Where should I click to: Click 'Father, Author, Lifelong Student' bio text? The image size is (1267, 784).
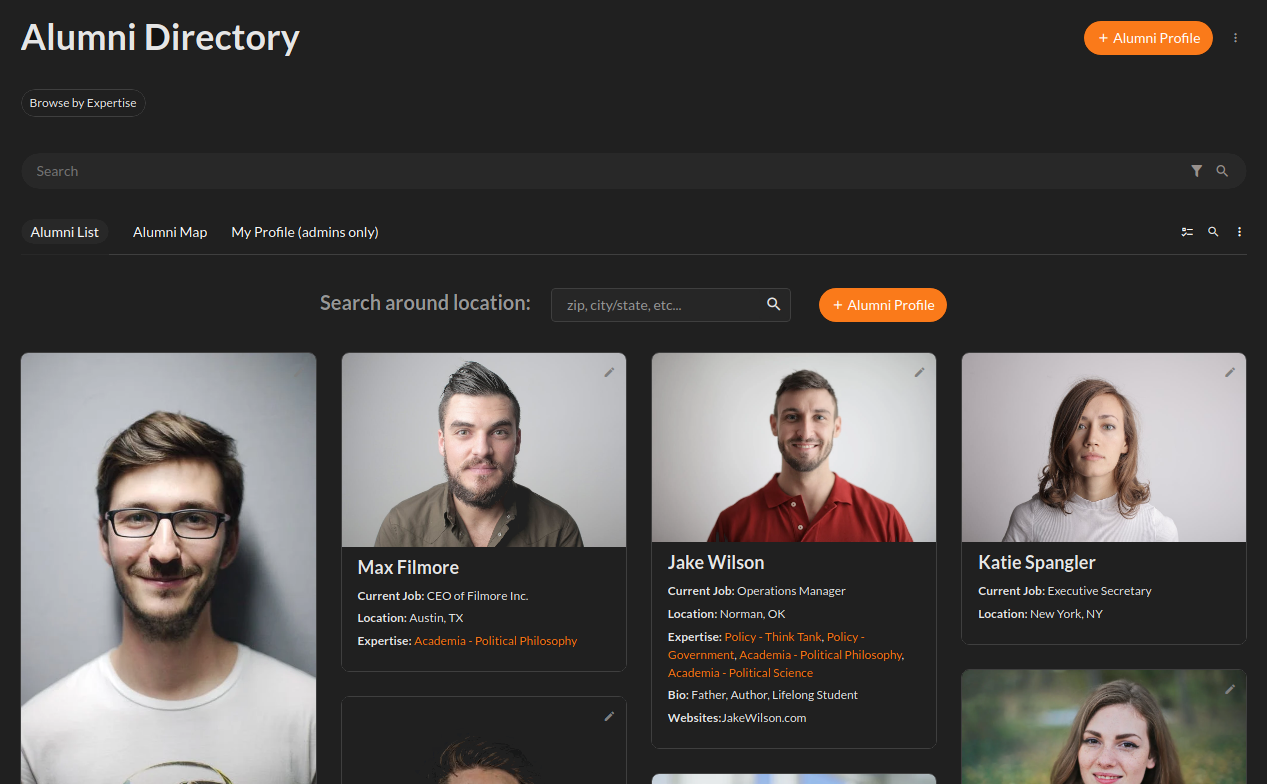[x=775, y=695]
